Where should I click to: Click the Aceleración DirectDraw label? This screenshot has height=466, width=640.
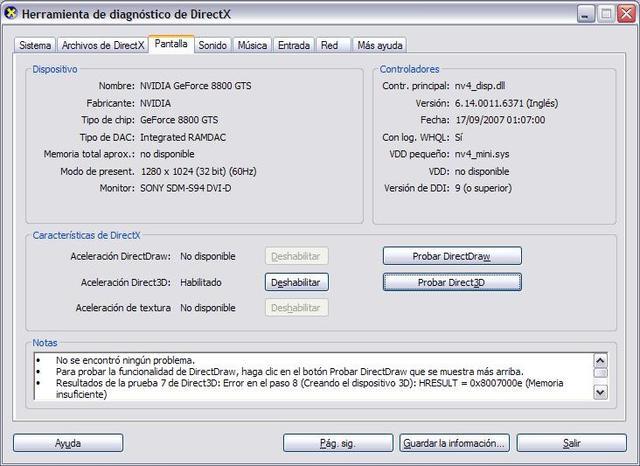tap(120, 256)
